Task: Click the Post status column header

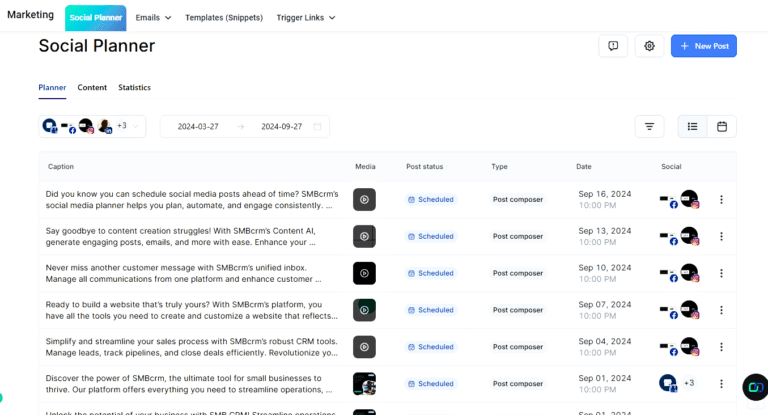Action: [x=424, y=167]
